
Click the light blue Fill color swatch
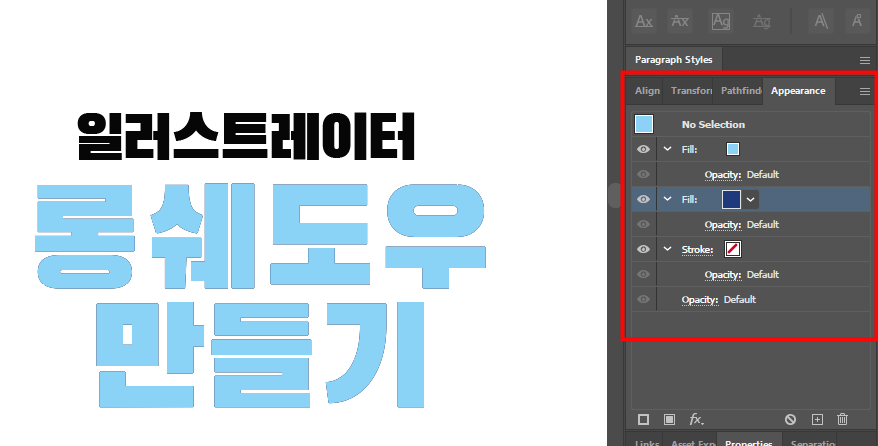732,149
